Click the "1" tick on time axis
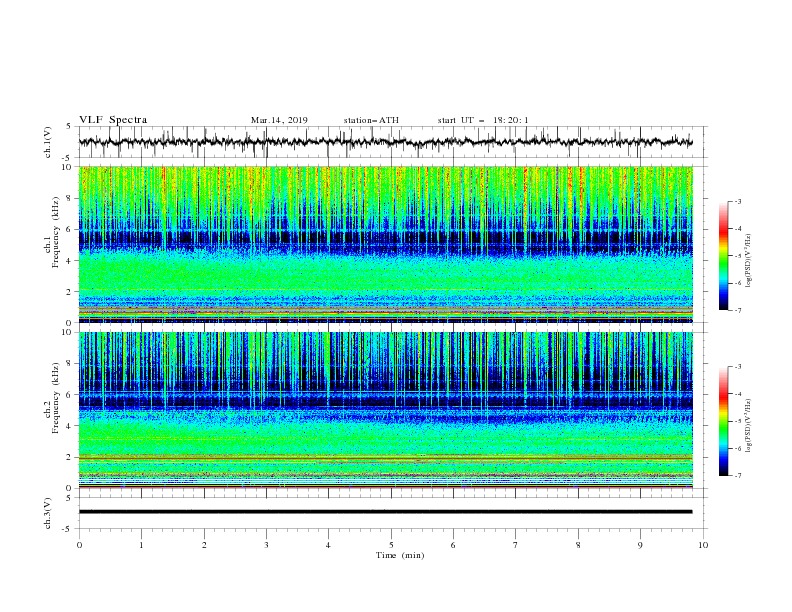This screenshot has height=612, width=792. (141, 545)
